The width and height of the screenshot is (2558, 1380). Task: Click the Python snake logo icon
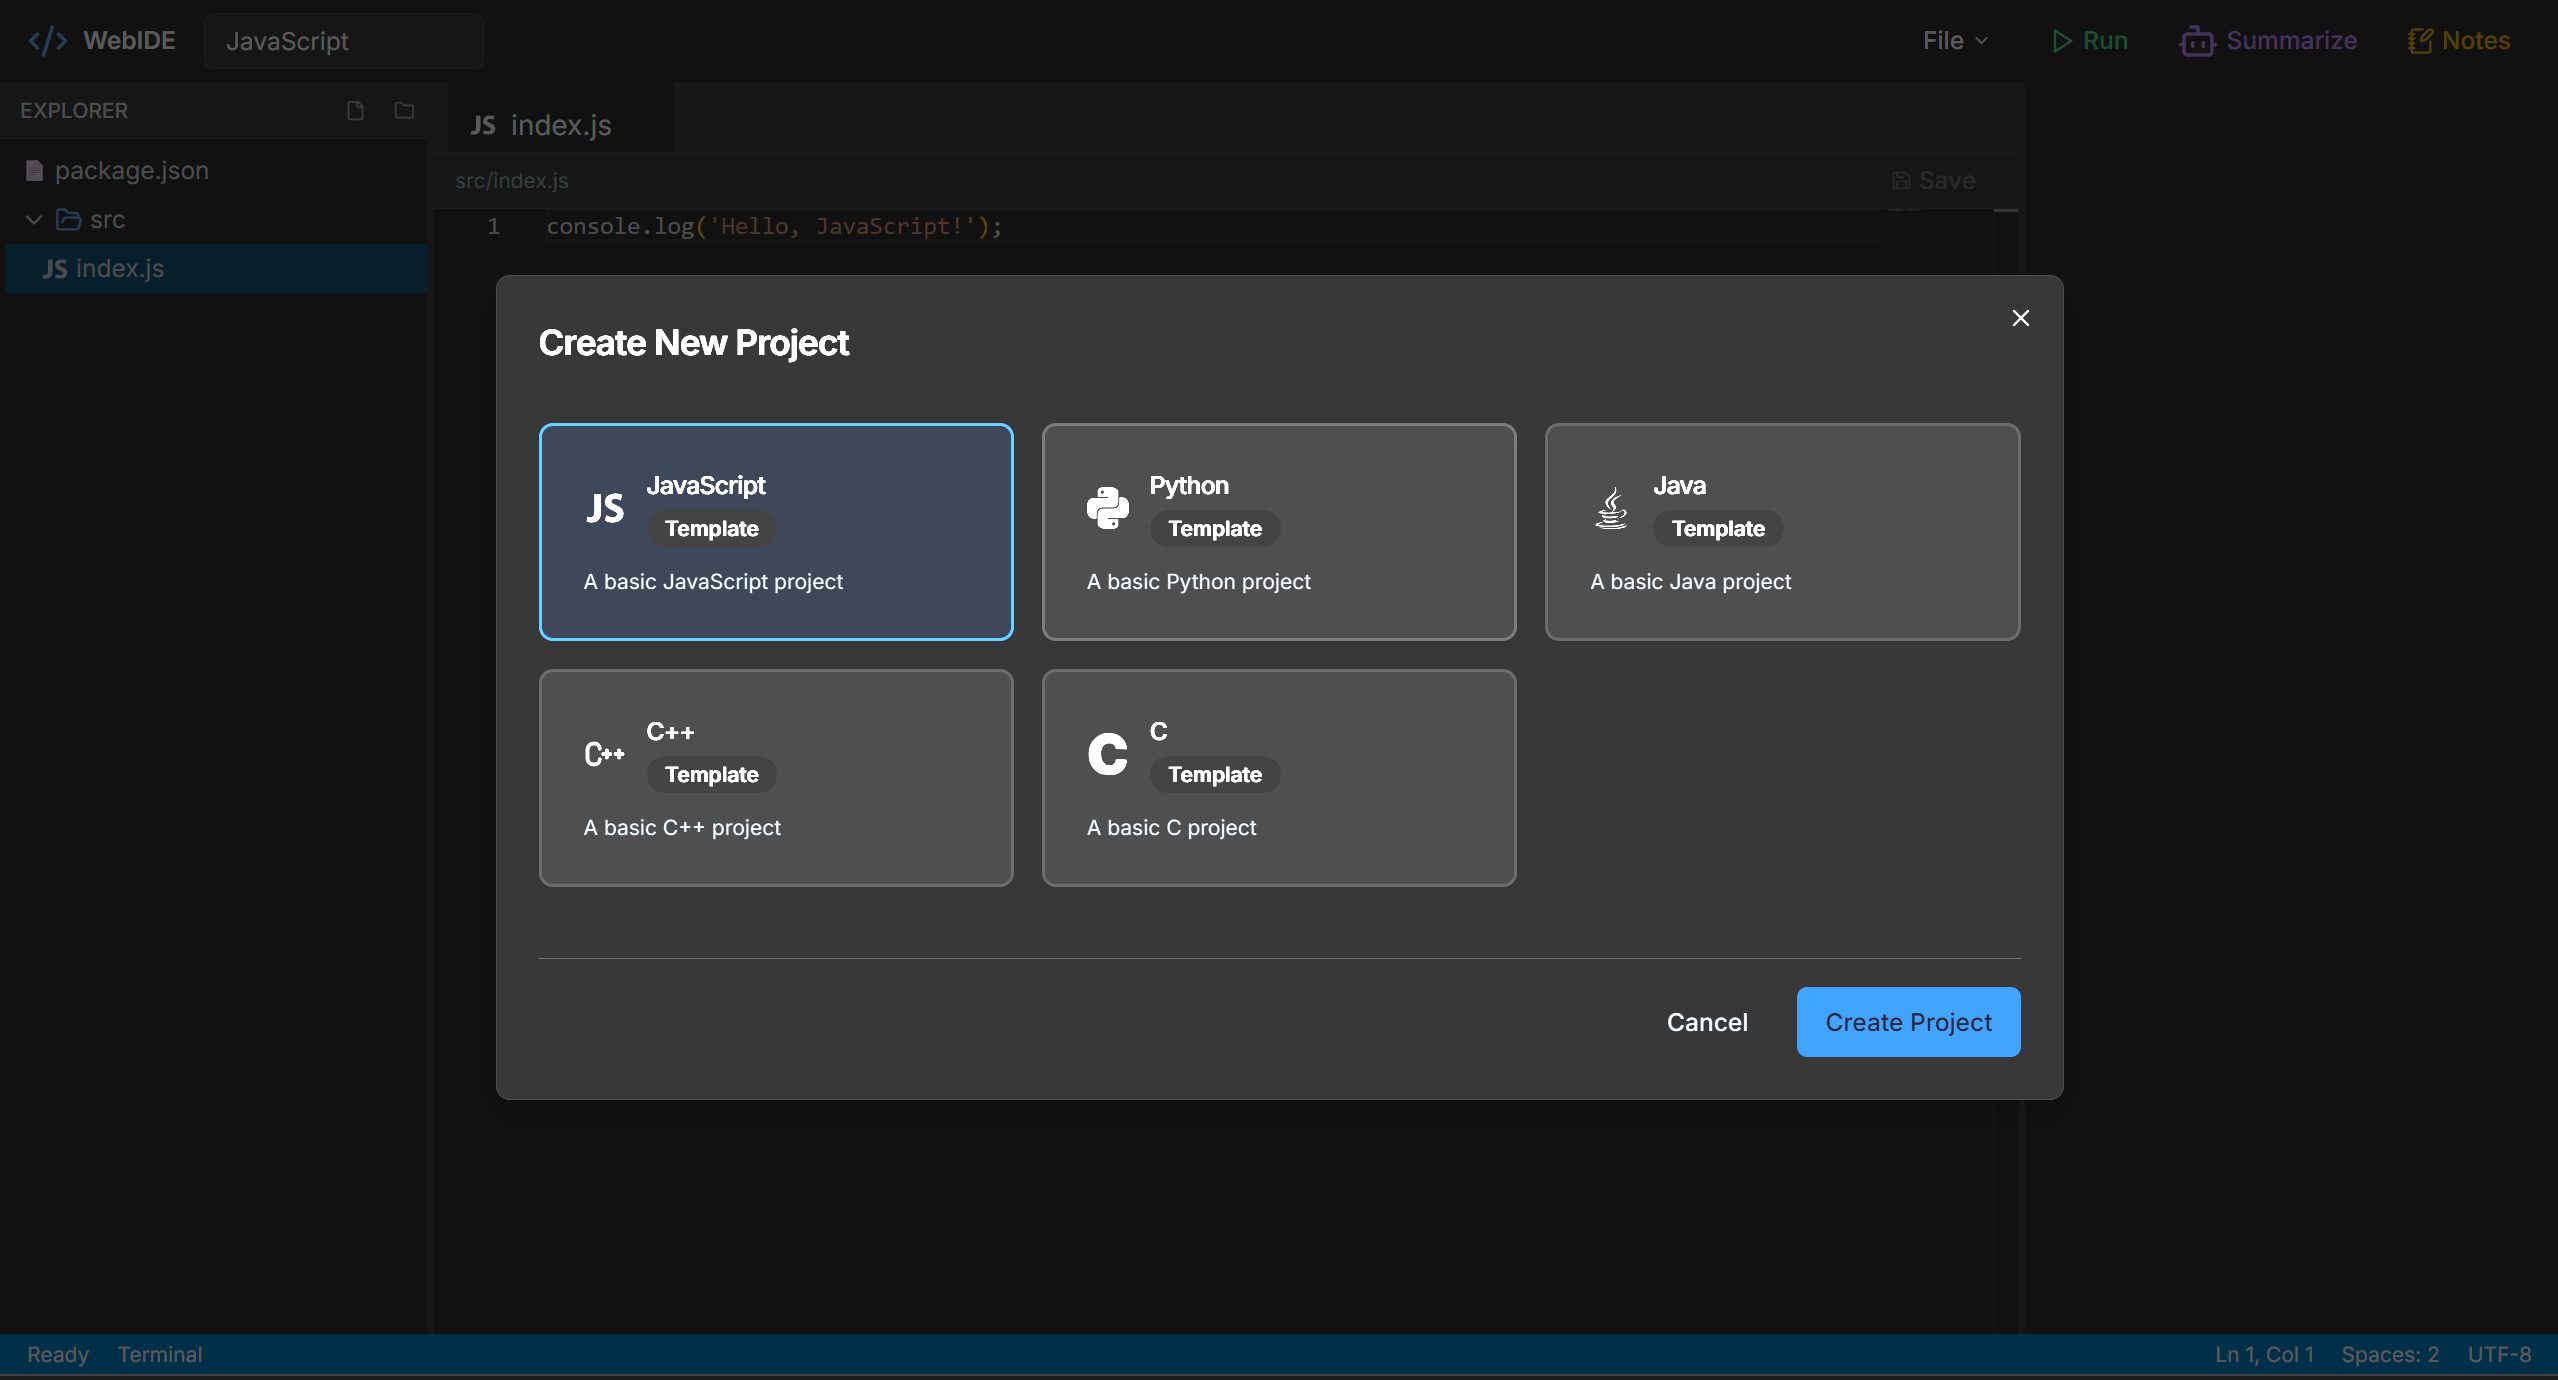tap(1108, 508)
